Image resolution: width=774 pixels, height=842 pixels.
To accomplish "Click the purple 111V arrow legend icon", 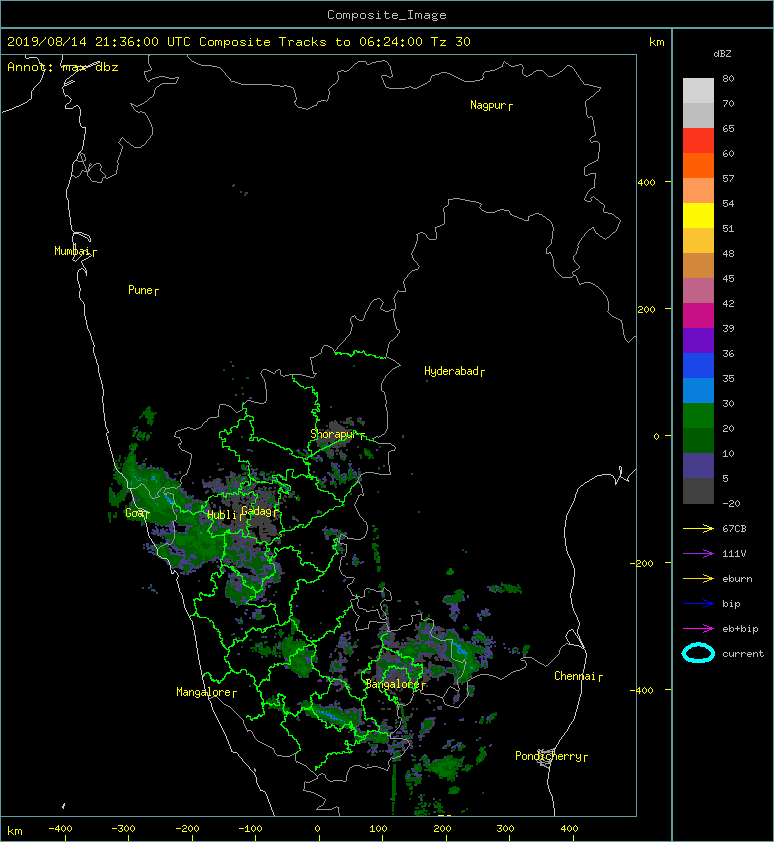I will point(698,554).
